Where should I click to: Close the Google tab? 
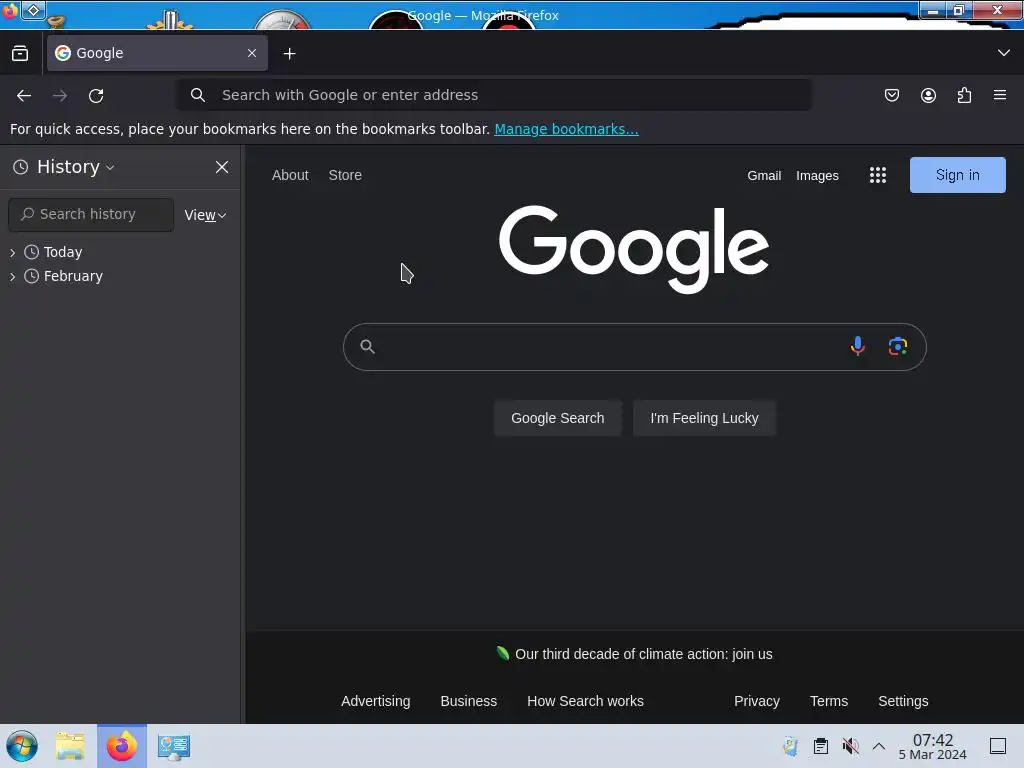(252, 53)
